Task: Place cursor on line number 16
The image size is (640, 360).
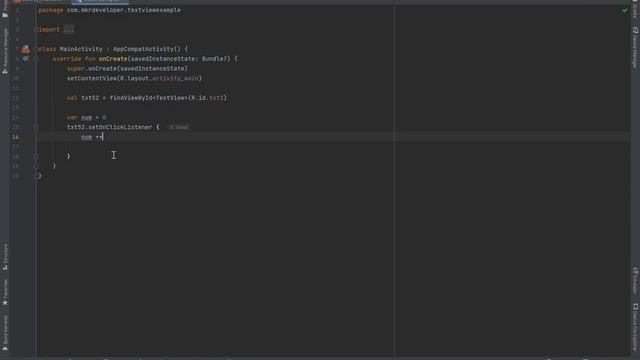Action: point(15,137)
